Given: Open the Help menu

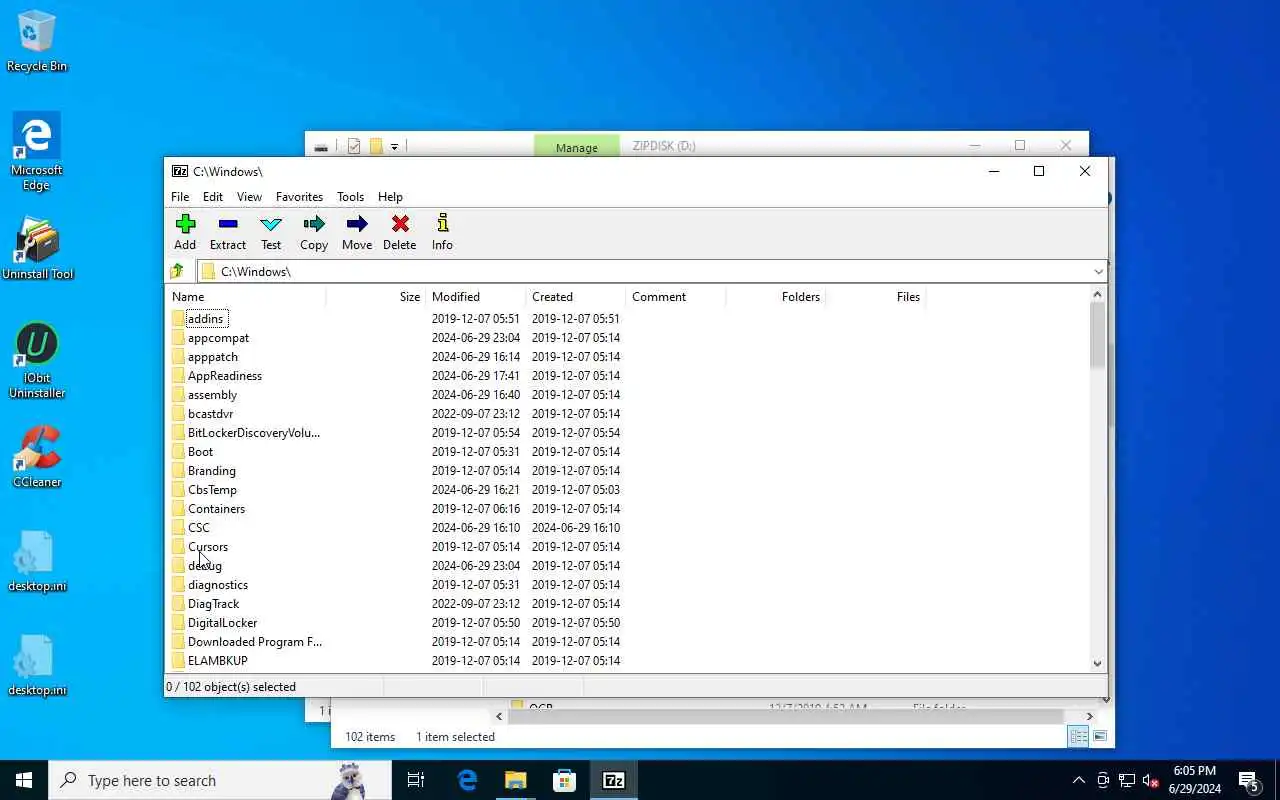Looking at the screenshot, I should click(390, 197).
